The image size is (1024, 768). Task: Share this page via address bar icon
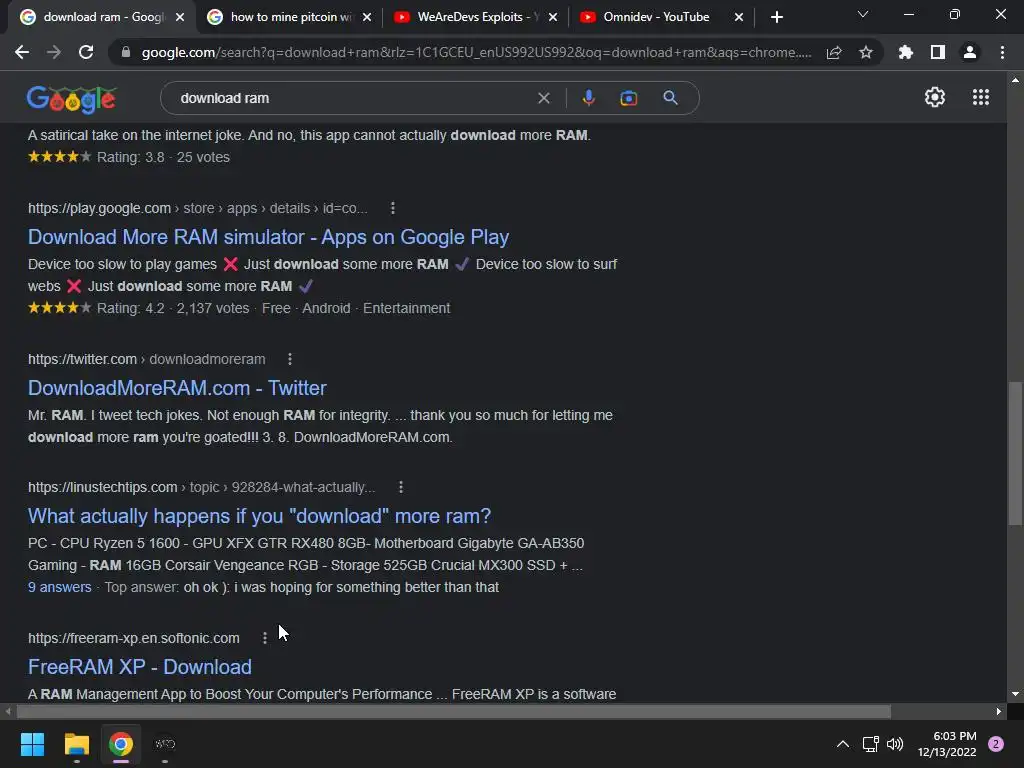pyautogui.click(x=834, y=53)
